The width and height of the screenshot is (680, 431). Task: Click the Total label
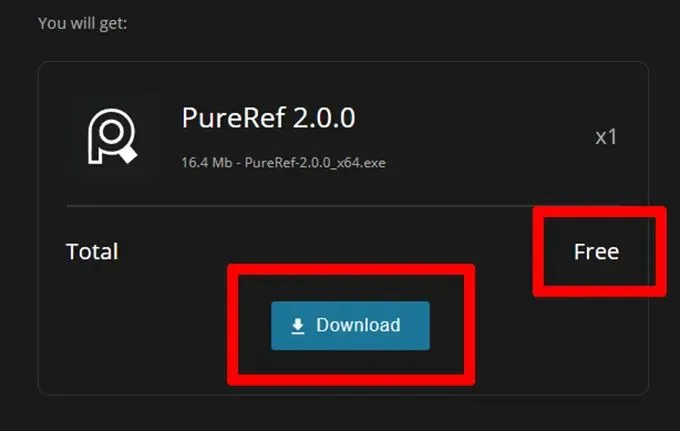92,251
